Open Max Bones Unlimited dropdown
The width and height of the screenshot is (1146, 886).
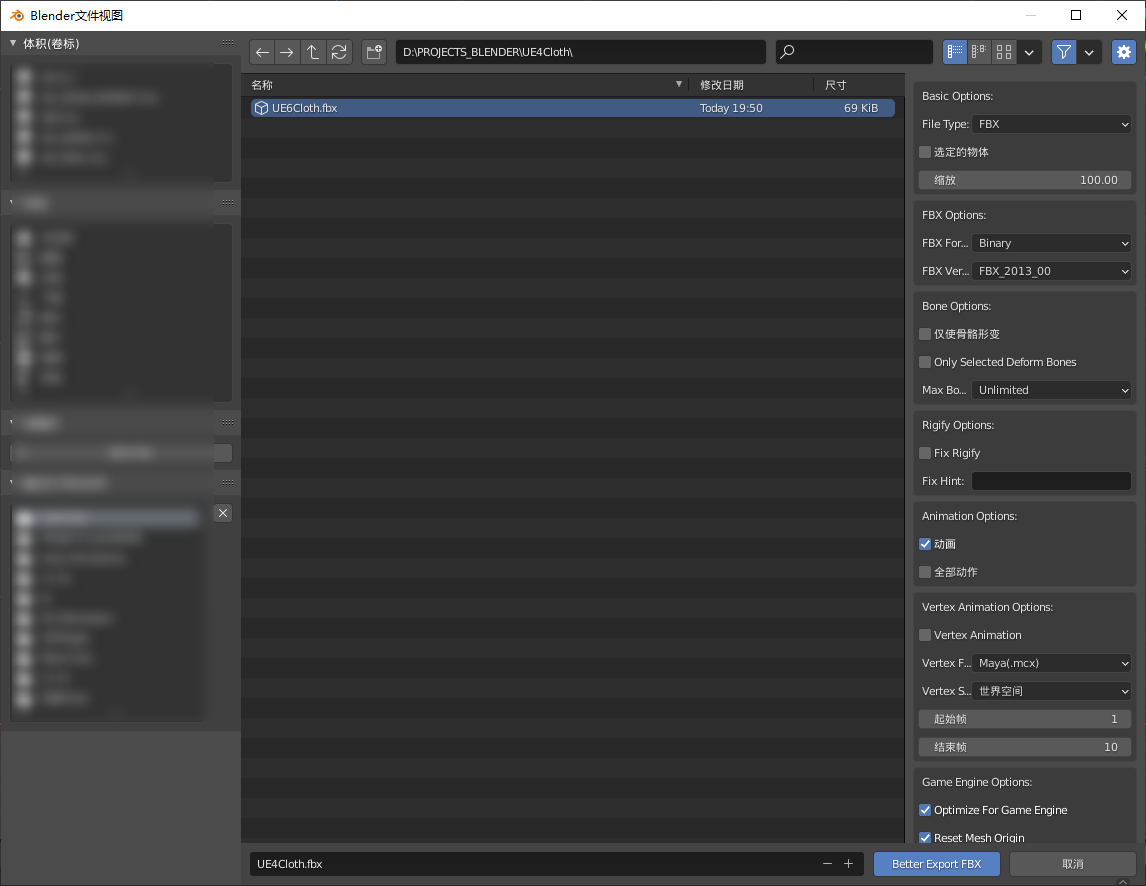tap(1051, 390)
